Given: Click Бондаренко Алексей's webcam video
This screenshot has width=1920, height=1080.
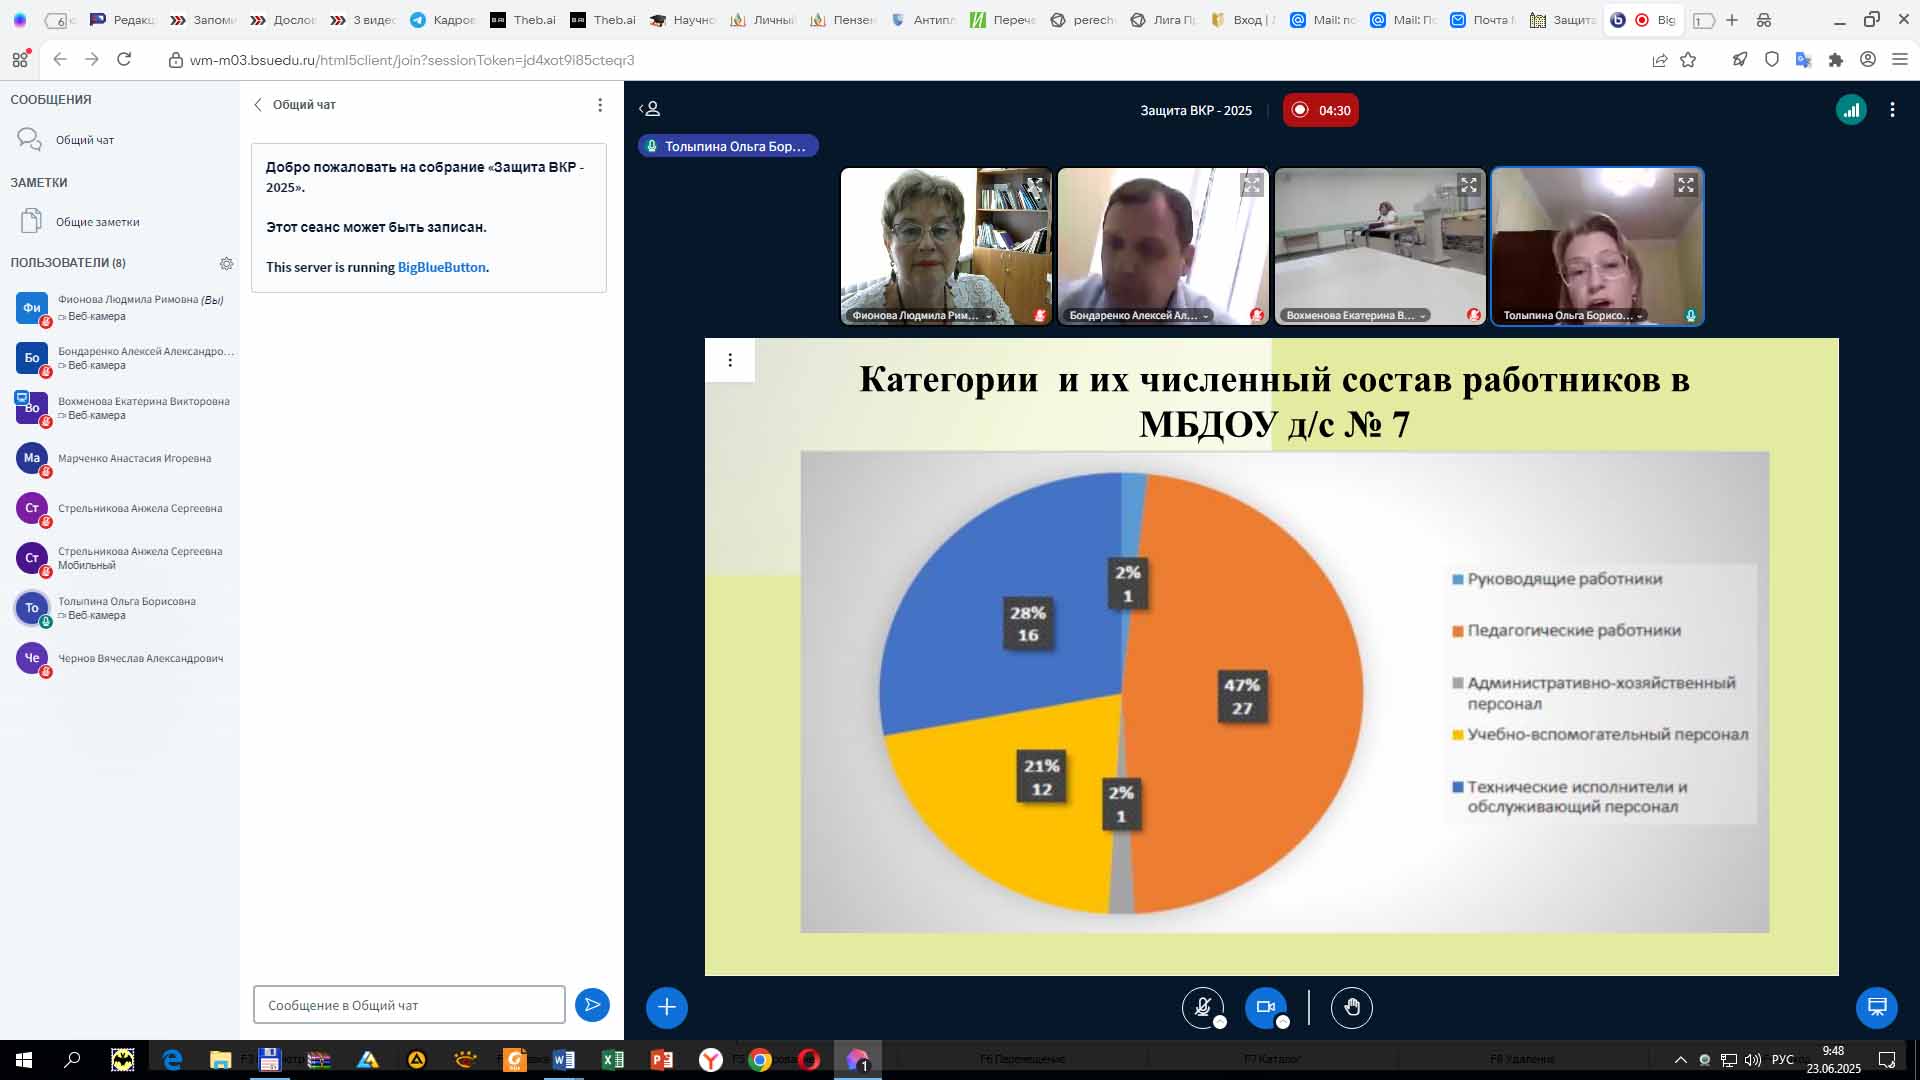Looking at the screenshot, I should (1163, 246).
